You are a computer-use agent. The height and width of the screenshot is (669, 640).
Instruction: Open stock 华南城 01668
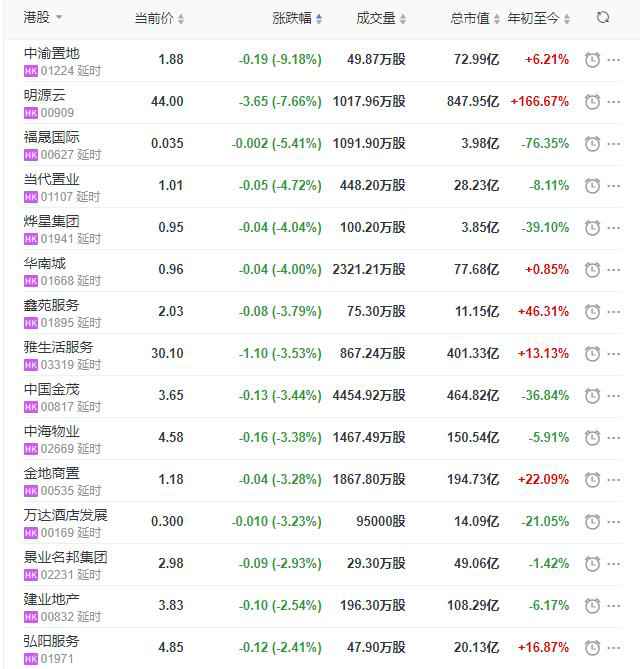pos(62,272)
